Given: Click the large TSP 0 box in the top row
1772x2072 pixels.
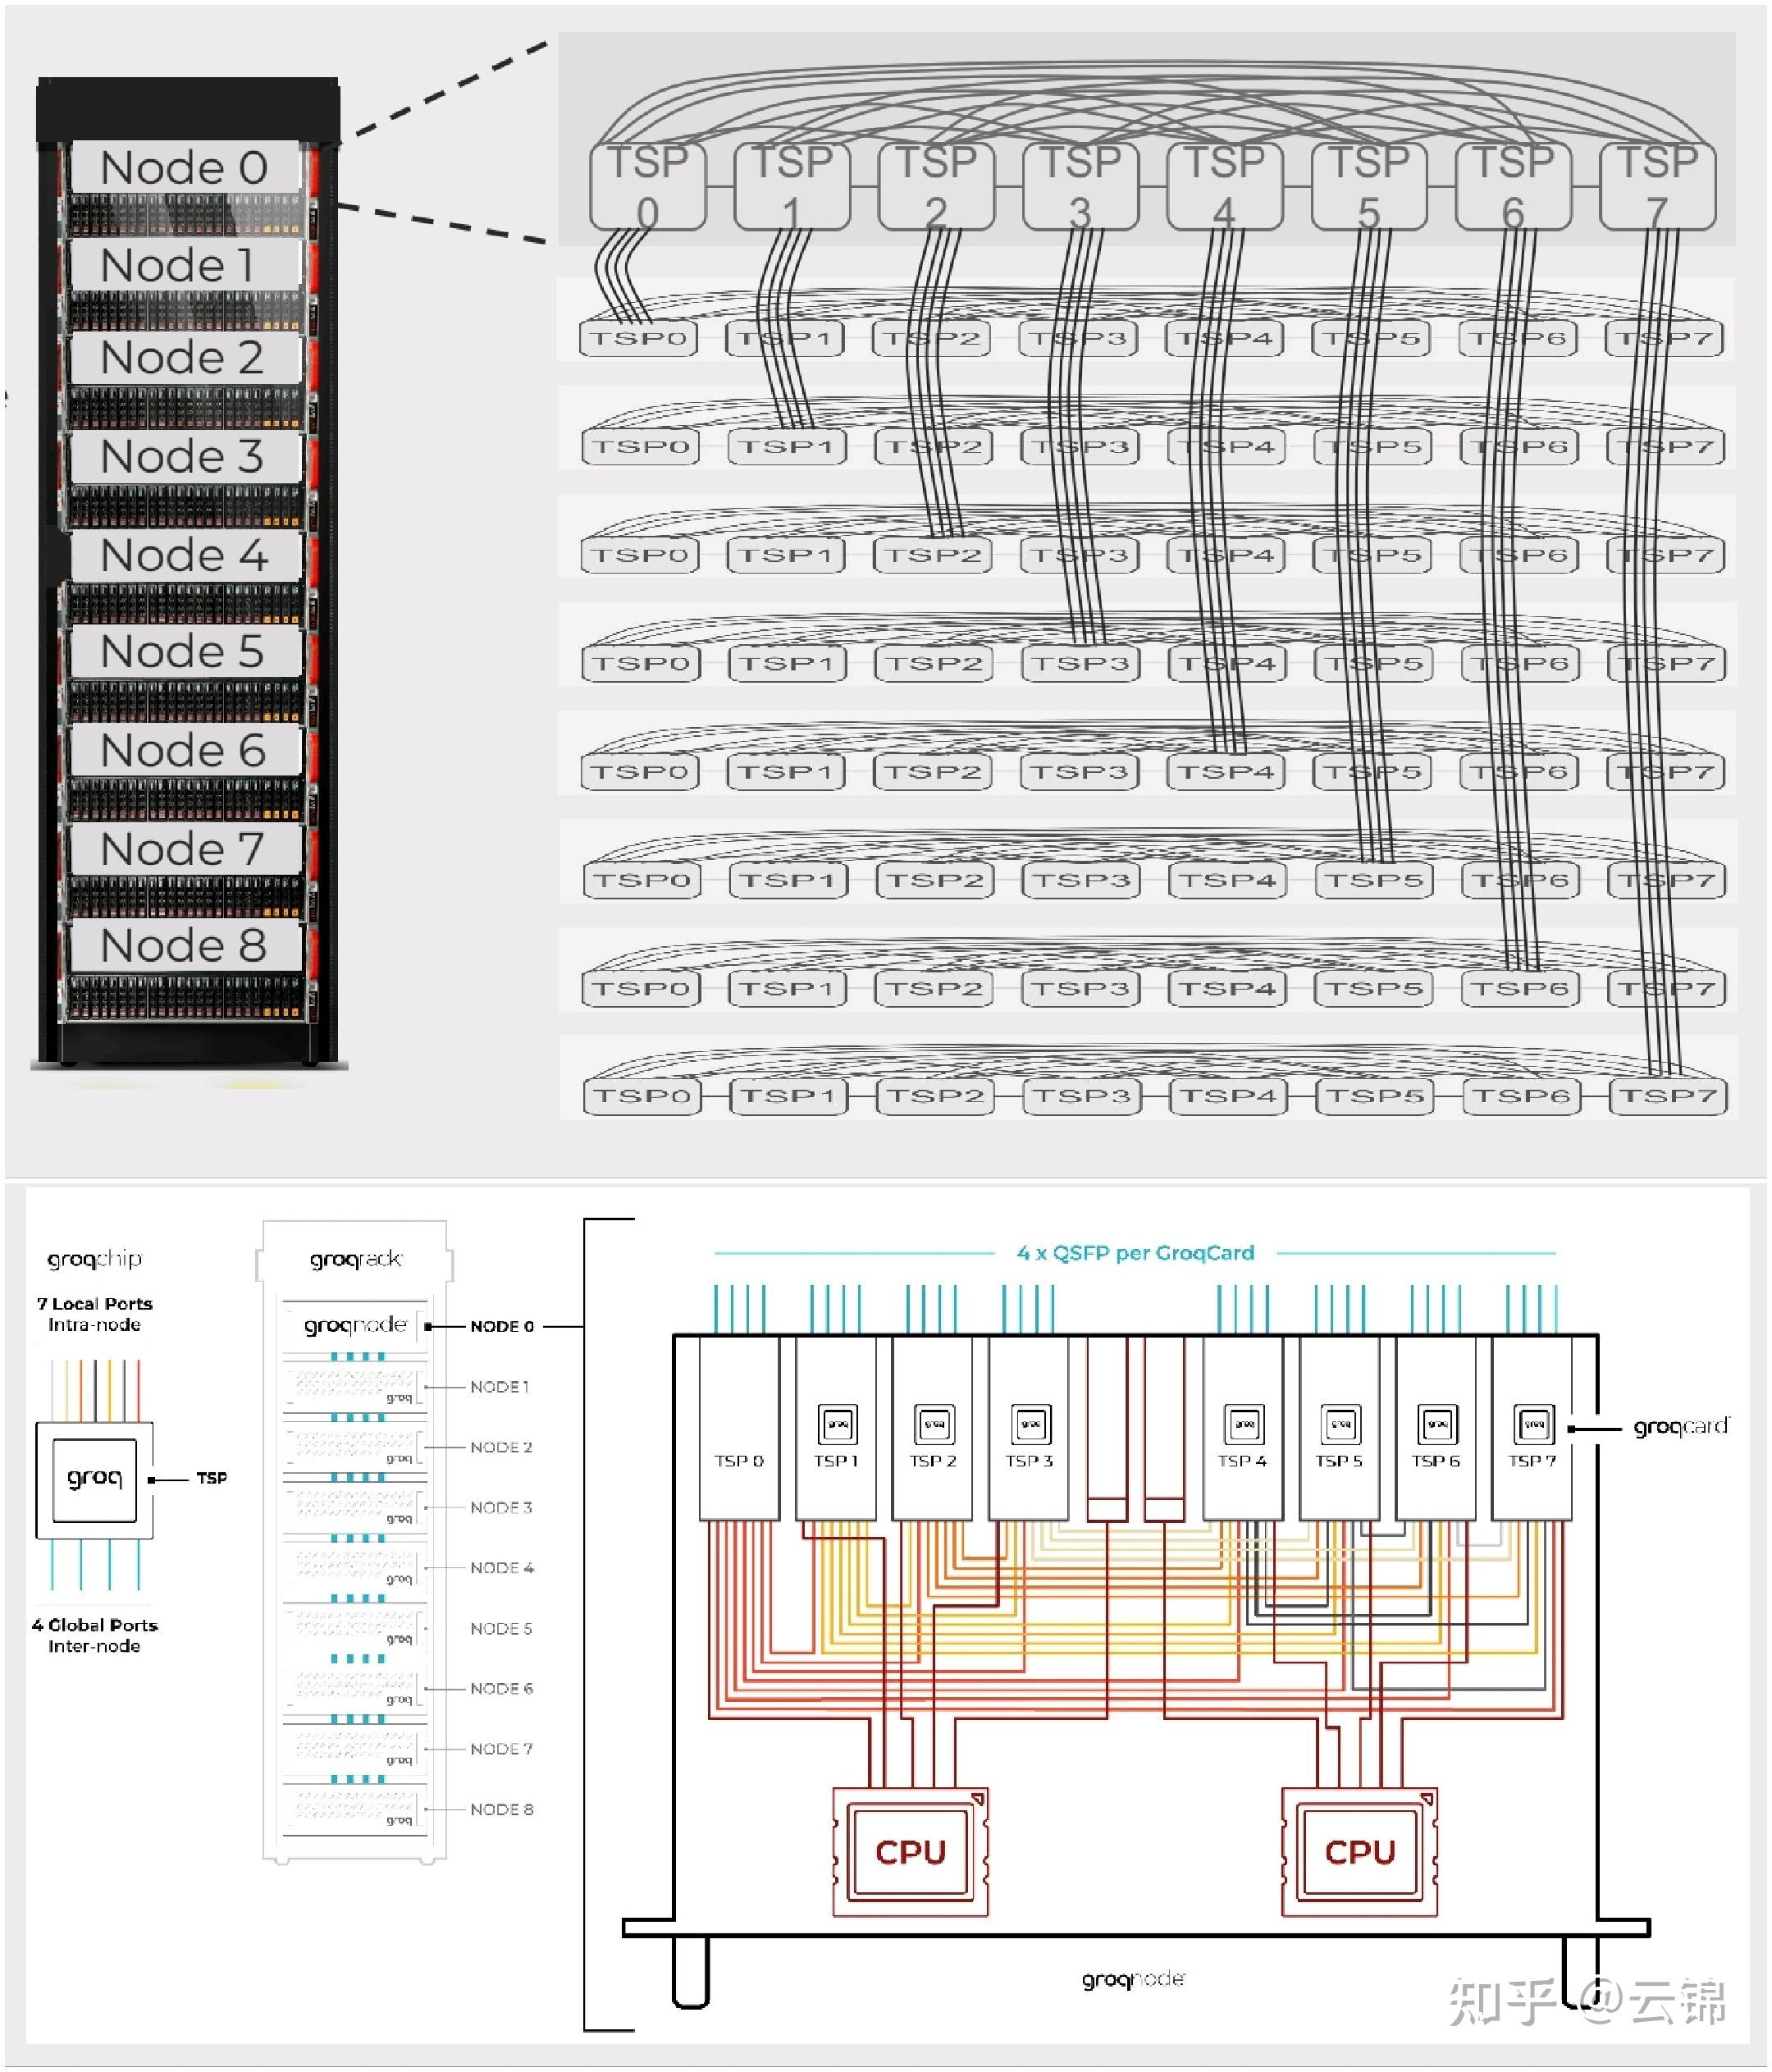Looking at the screenshot, I should click(648, 186).
